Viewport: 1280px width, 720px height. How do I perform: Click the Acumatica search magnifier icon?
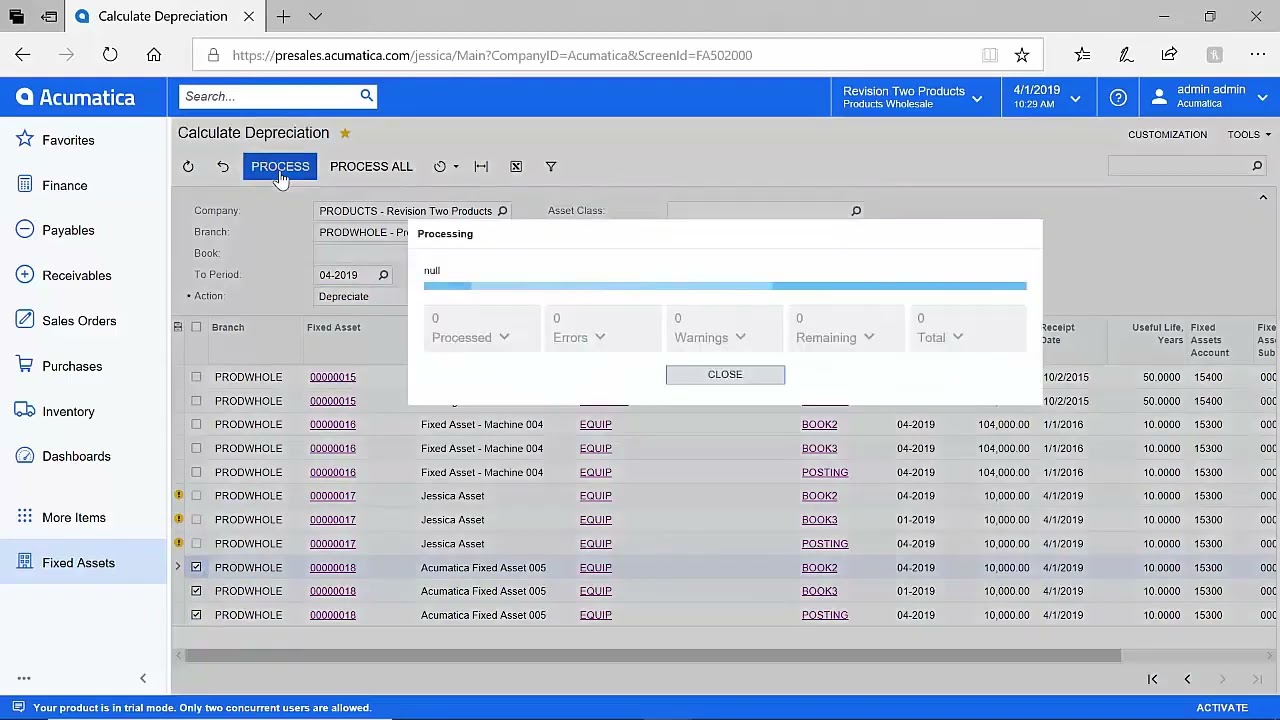tap(367, 96)
